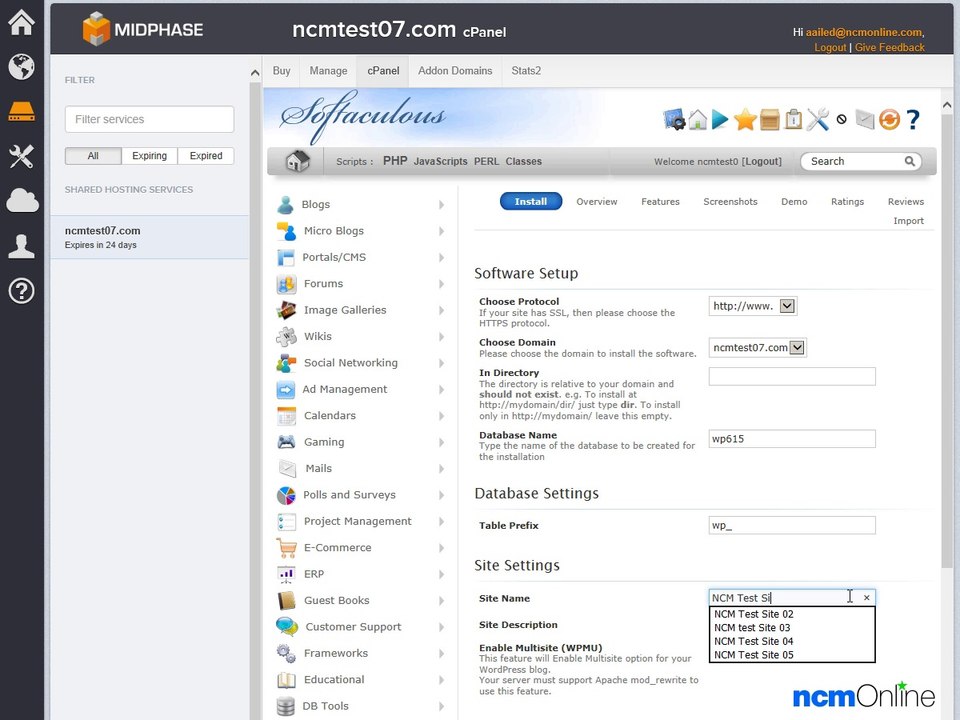Open the DB Tools database icon

[285, 706]
